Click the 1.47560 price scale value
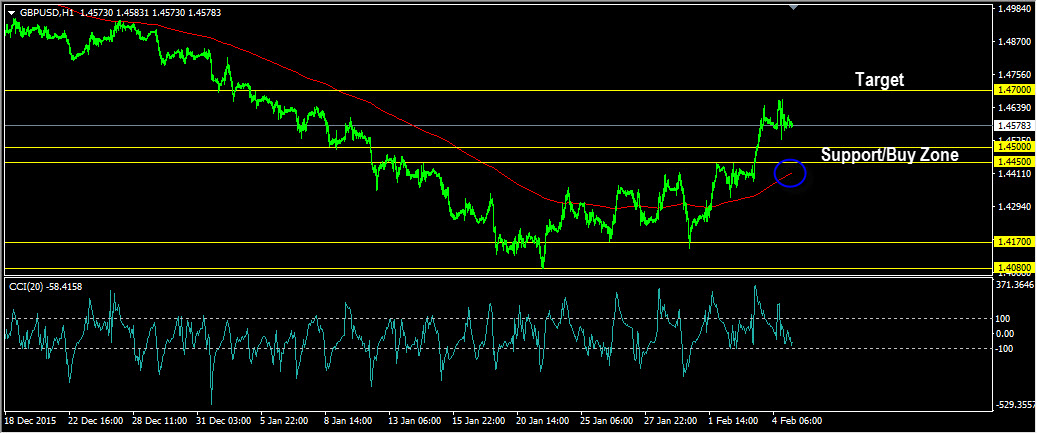The image size is (1037, 434). [1015, 75]
